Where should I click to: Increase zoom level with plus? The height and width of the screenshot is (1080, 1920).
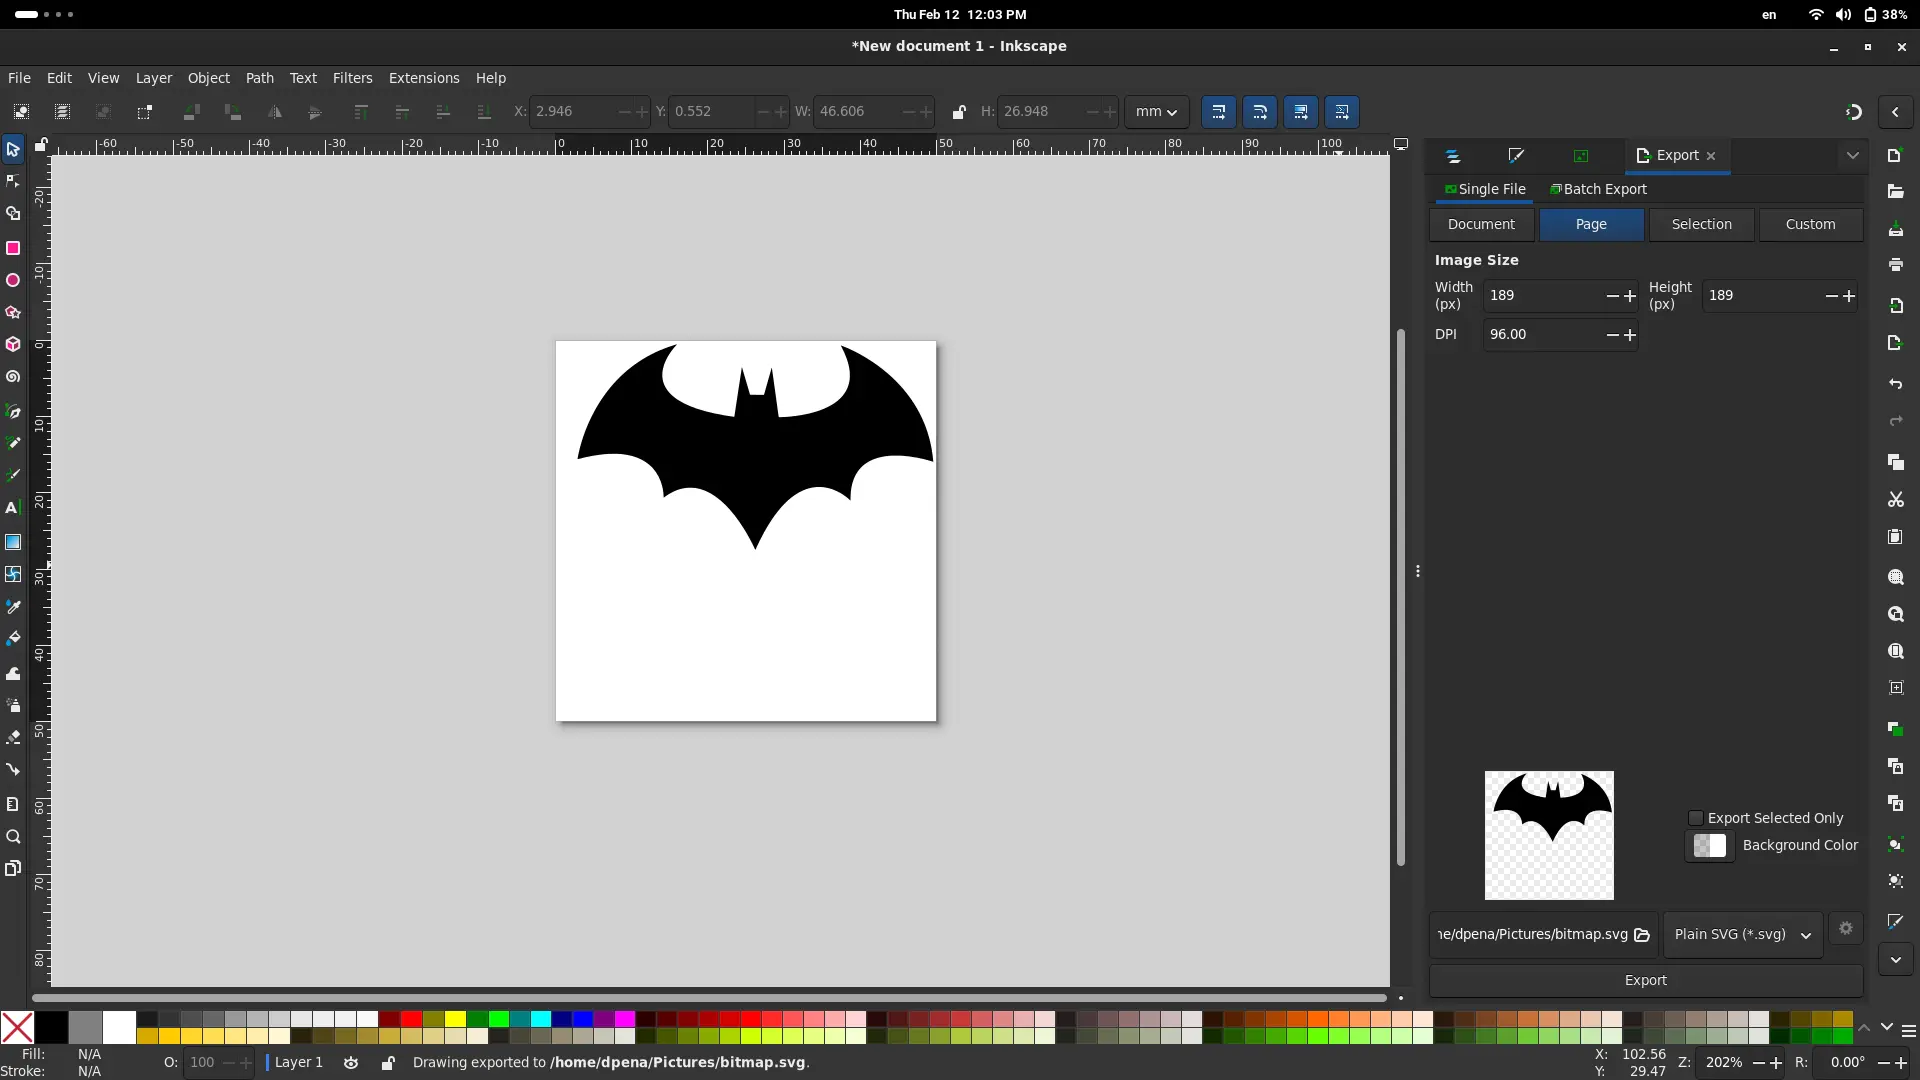click(1776, 1063)
